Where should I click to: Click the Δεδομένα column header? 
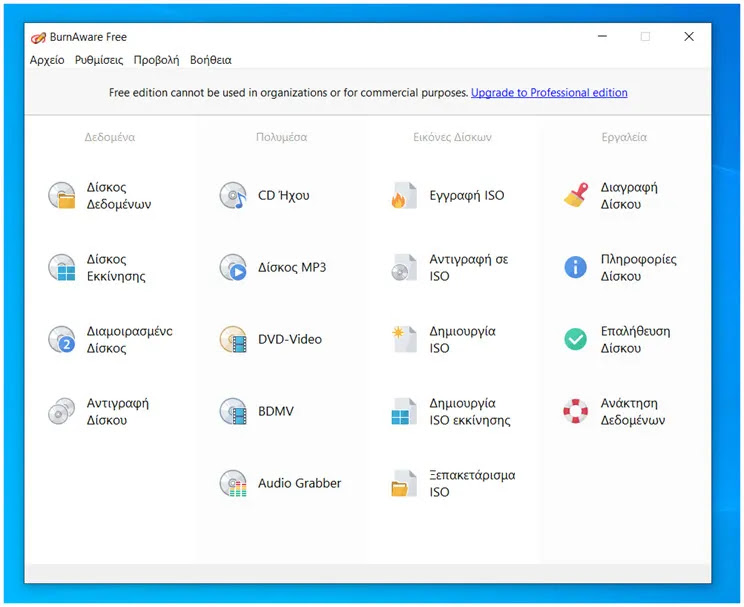tap(110, 137)
